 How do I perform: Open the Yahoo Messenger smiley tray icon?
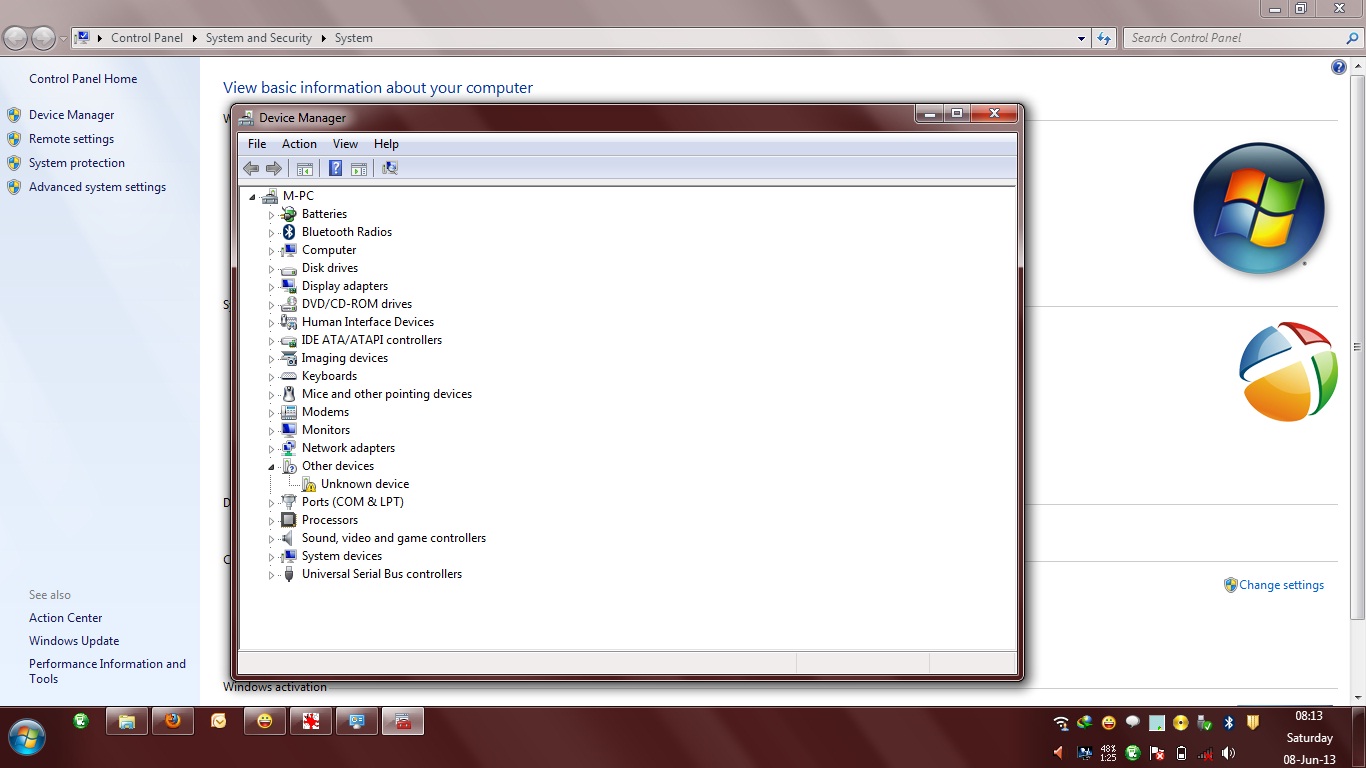tap(1108, 722)
